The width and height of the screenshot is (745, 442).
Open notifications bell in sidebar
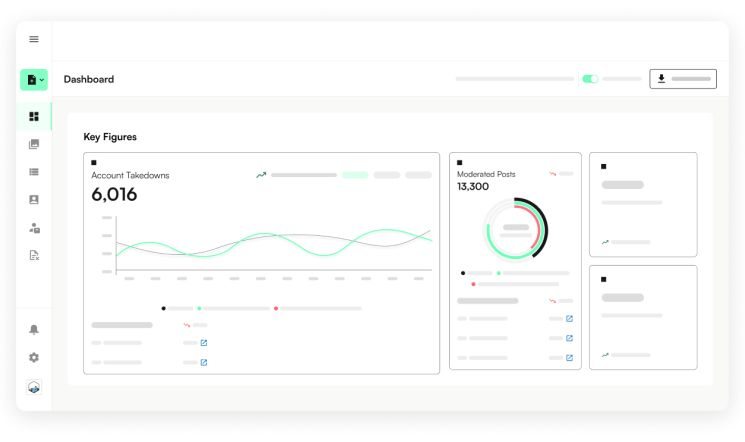pos(34,330)
